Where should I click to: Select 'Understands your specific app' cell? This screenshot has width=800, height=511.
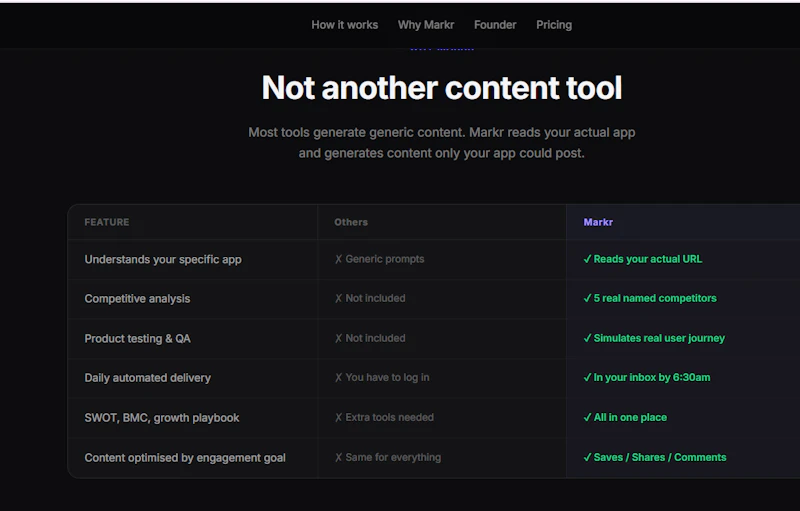(163, 260)
